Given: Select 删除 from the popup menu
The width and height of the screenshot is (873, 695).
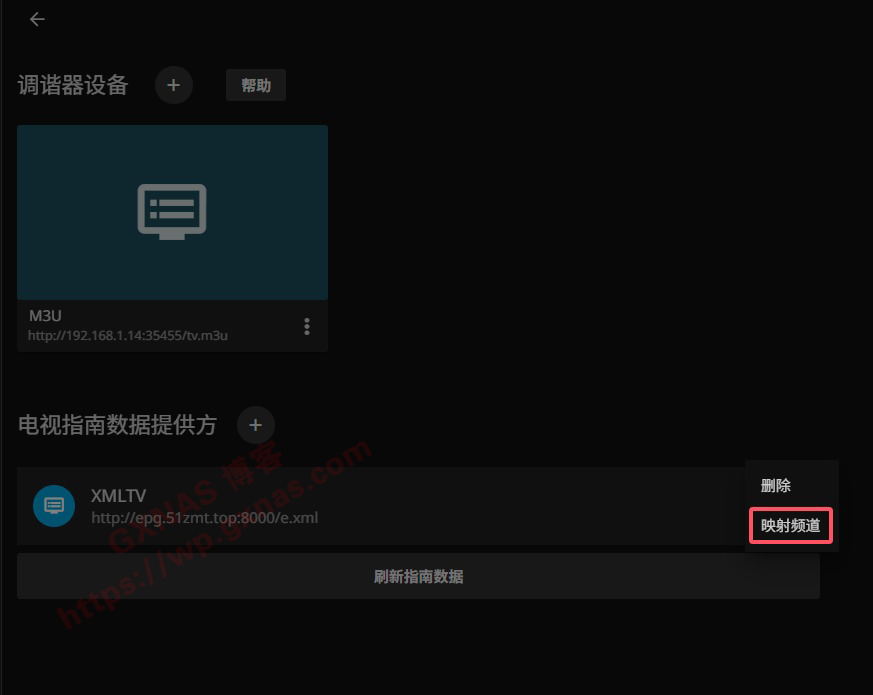Looking at the screenshot, I should point(776,486).
